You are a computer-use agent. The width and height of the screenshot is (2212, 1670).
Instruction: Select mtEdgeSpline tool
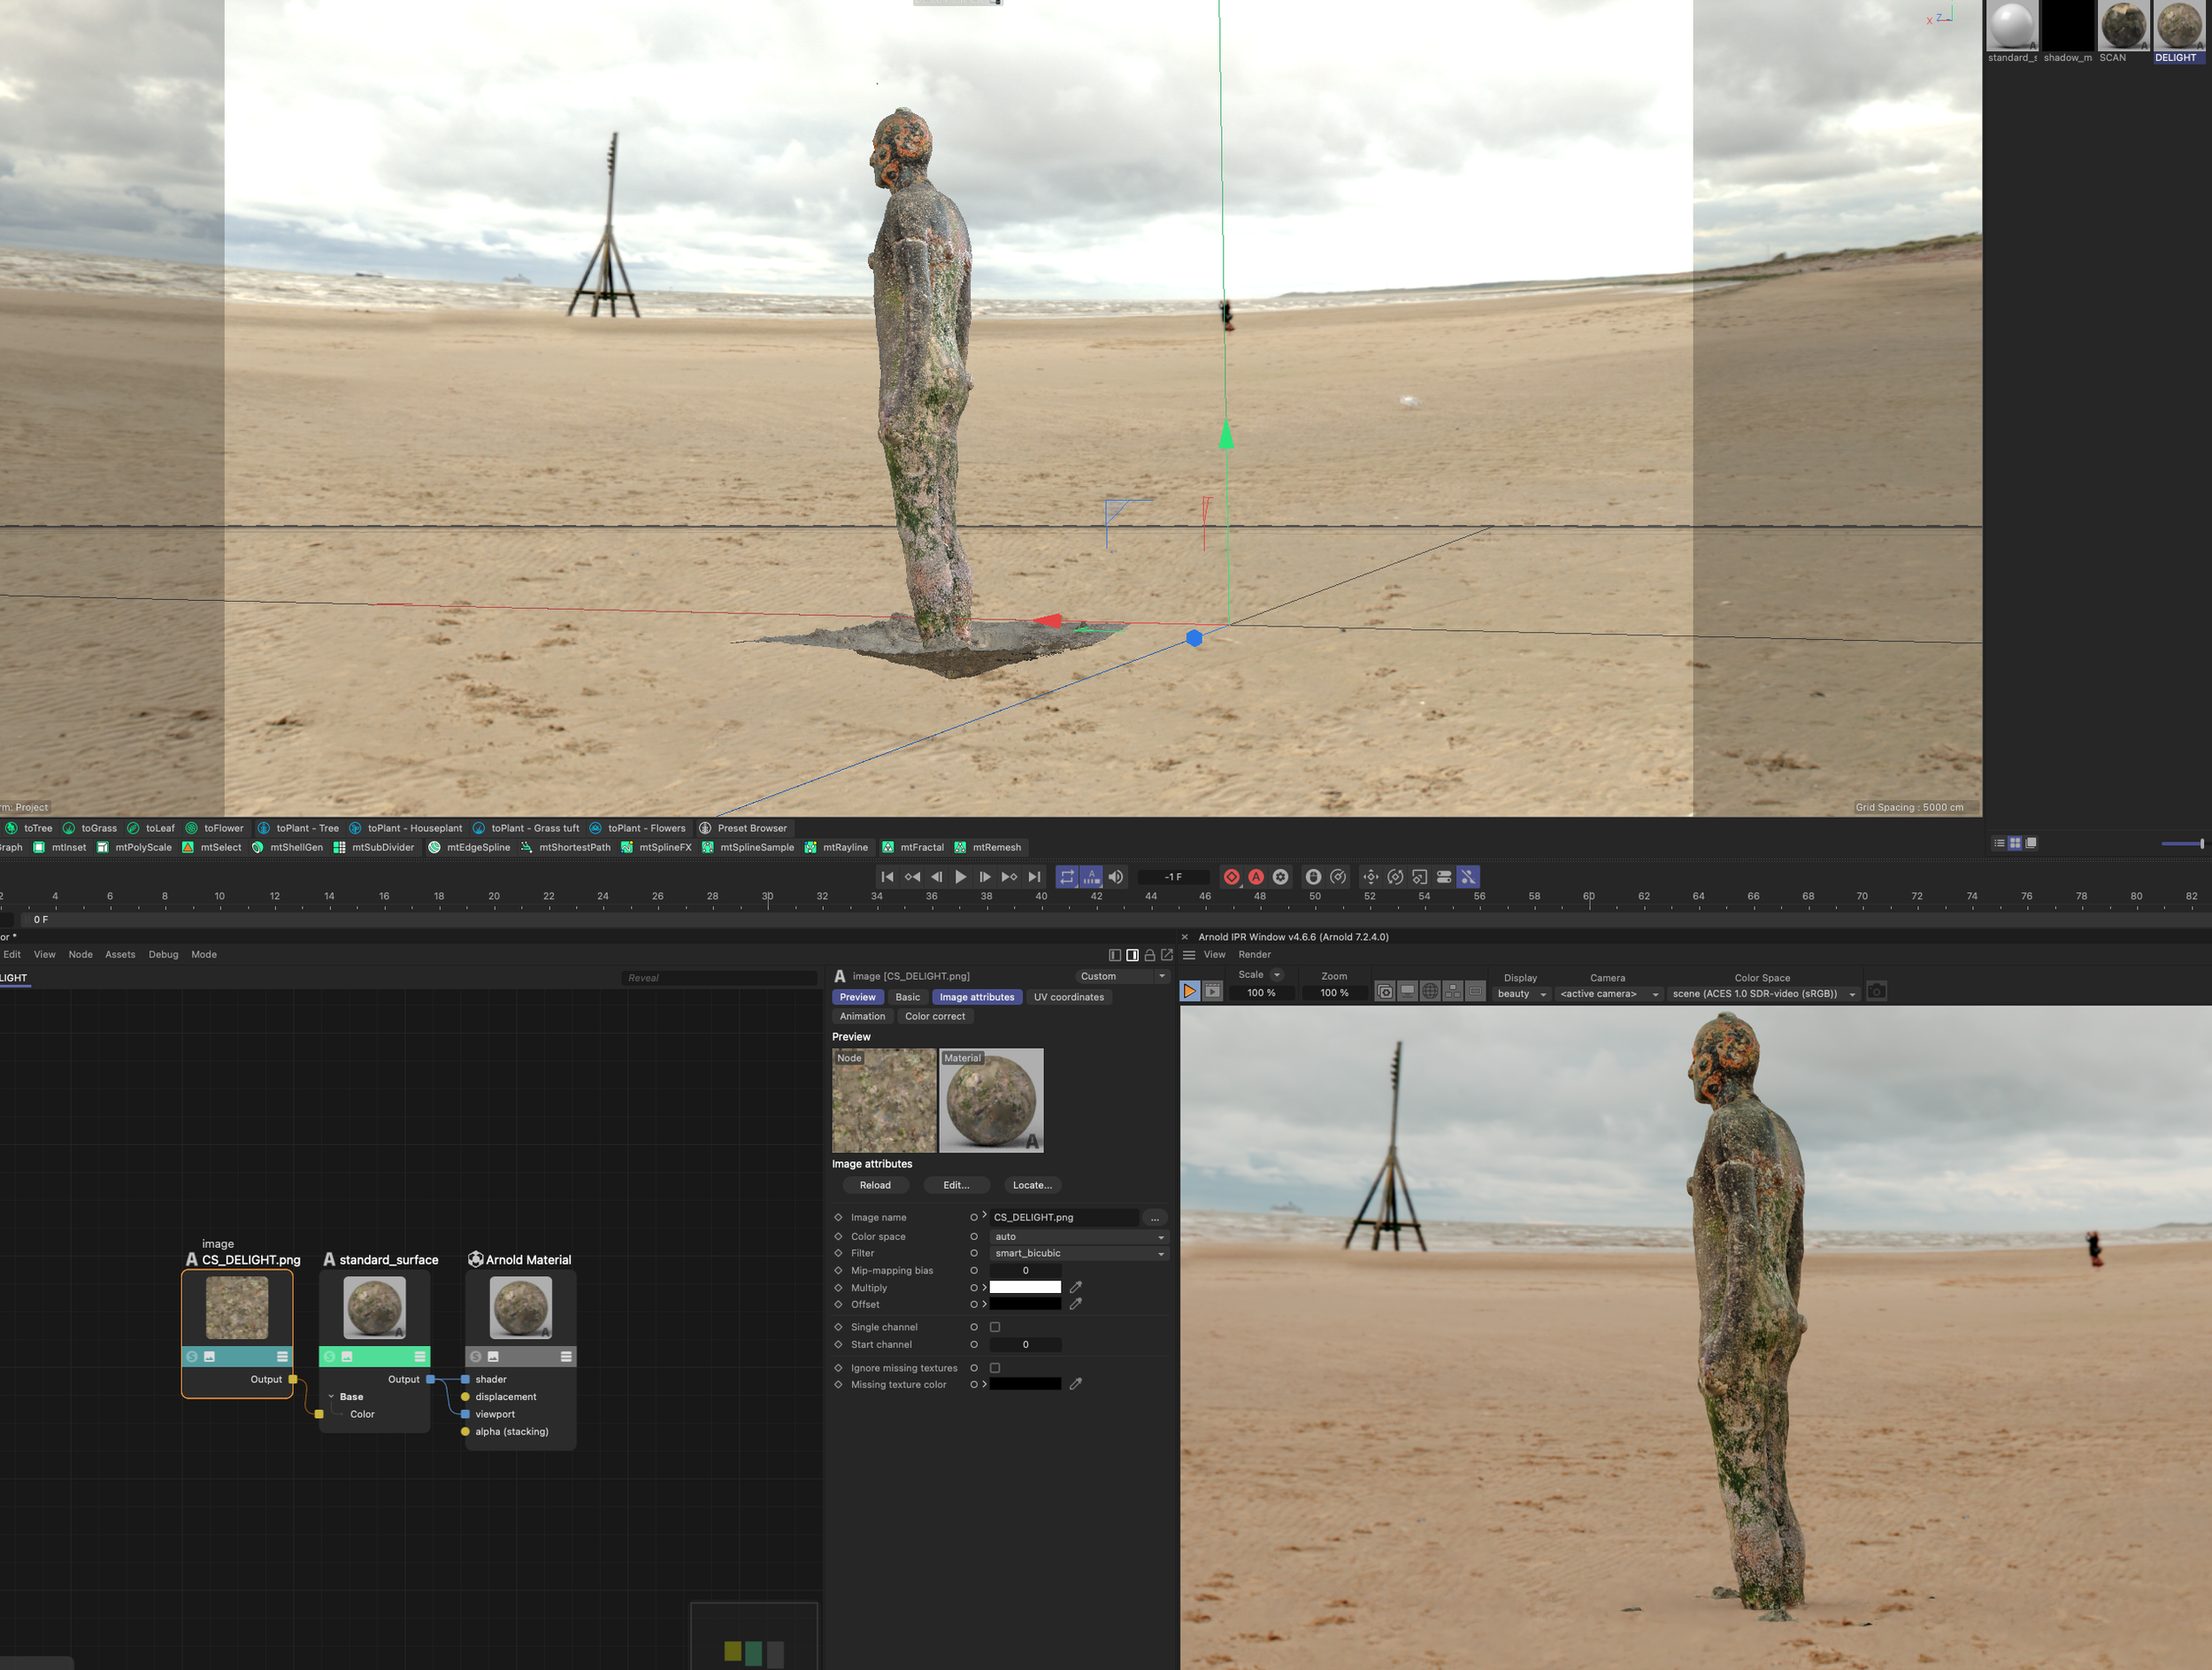tap(469, 847)
